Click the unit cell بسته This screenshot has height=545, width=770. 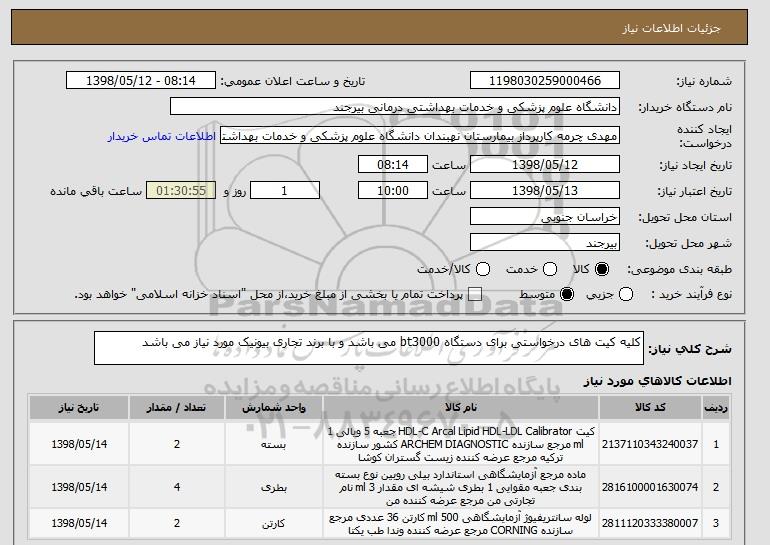274,444
